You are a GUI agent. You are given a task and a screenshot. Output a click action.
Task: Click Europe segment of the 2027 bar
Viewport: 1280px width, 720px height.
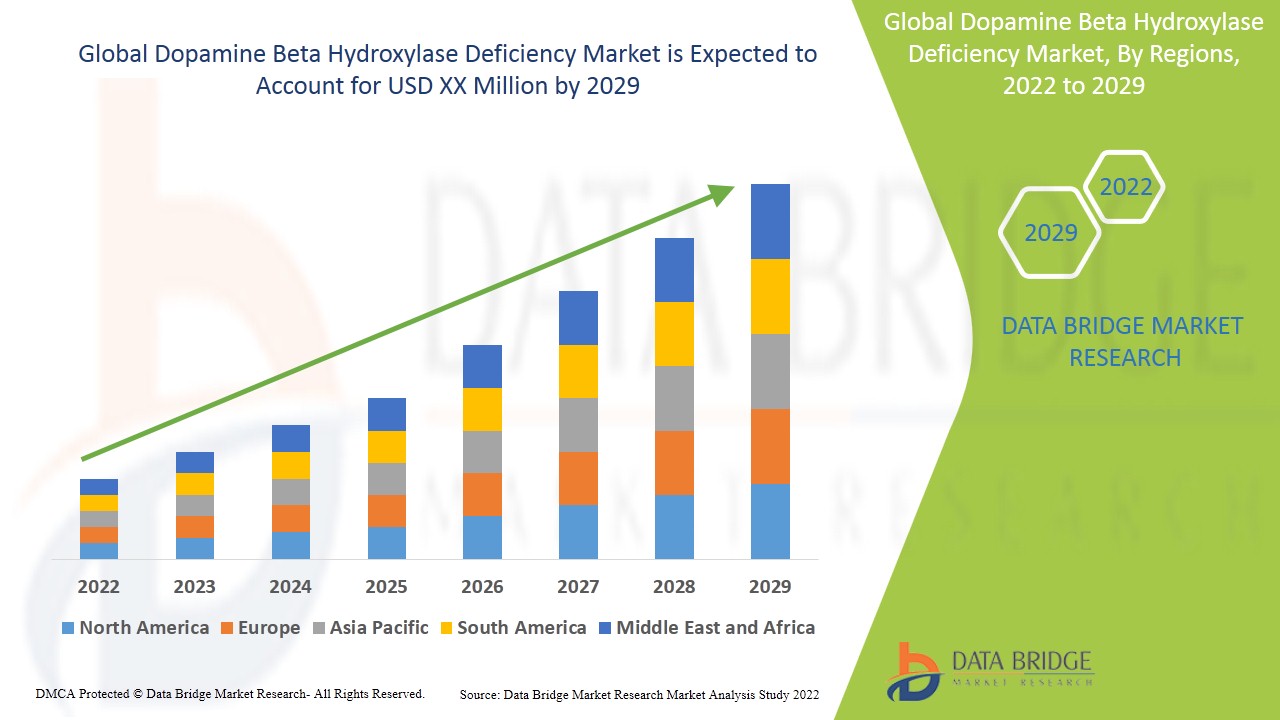[x=578, y=478]
